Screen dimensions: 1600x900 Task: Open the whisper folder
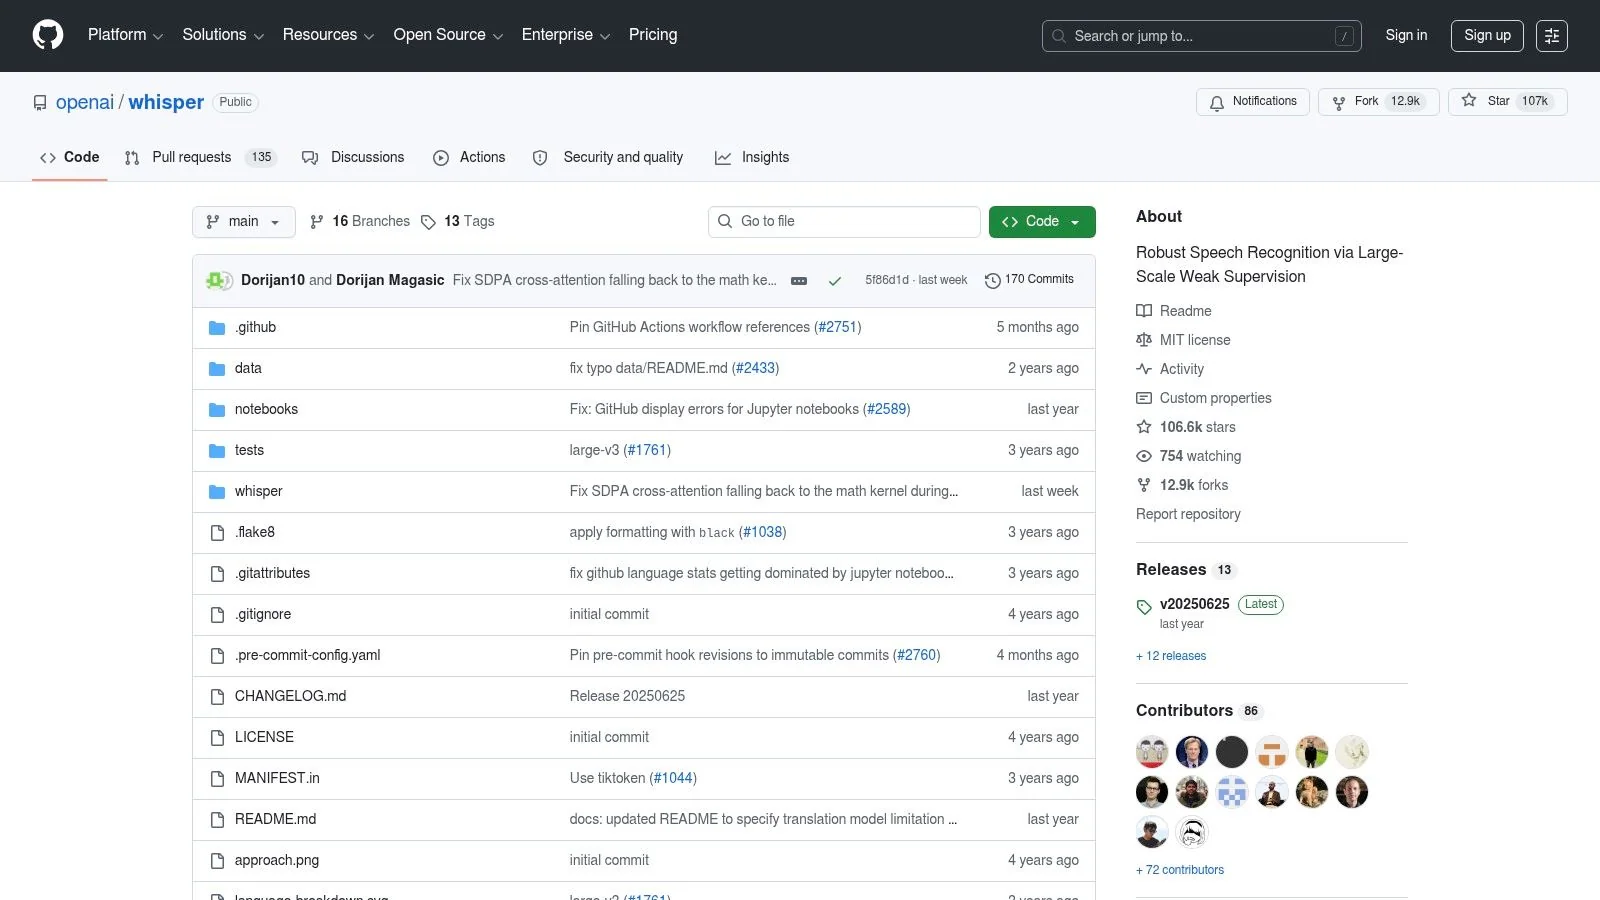tap(259, 491)
